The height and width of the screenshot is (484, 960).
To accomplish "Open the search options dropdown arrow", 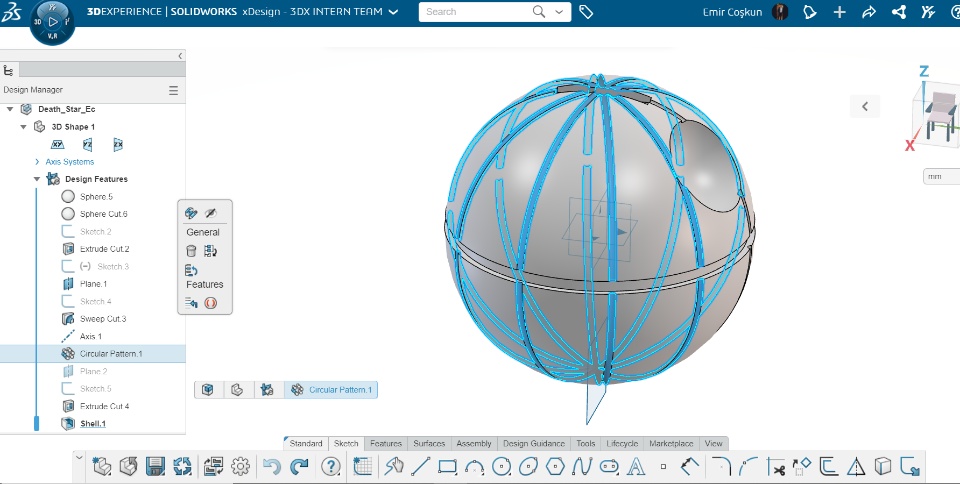I will (560, 12).
